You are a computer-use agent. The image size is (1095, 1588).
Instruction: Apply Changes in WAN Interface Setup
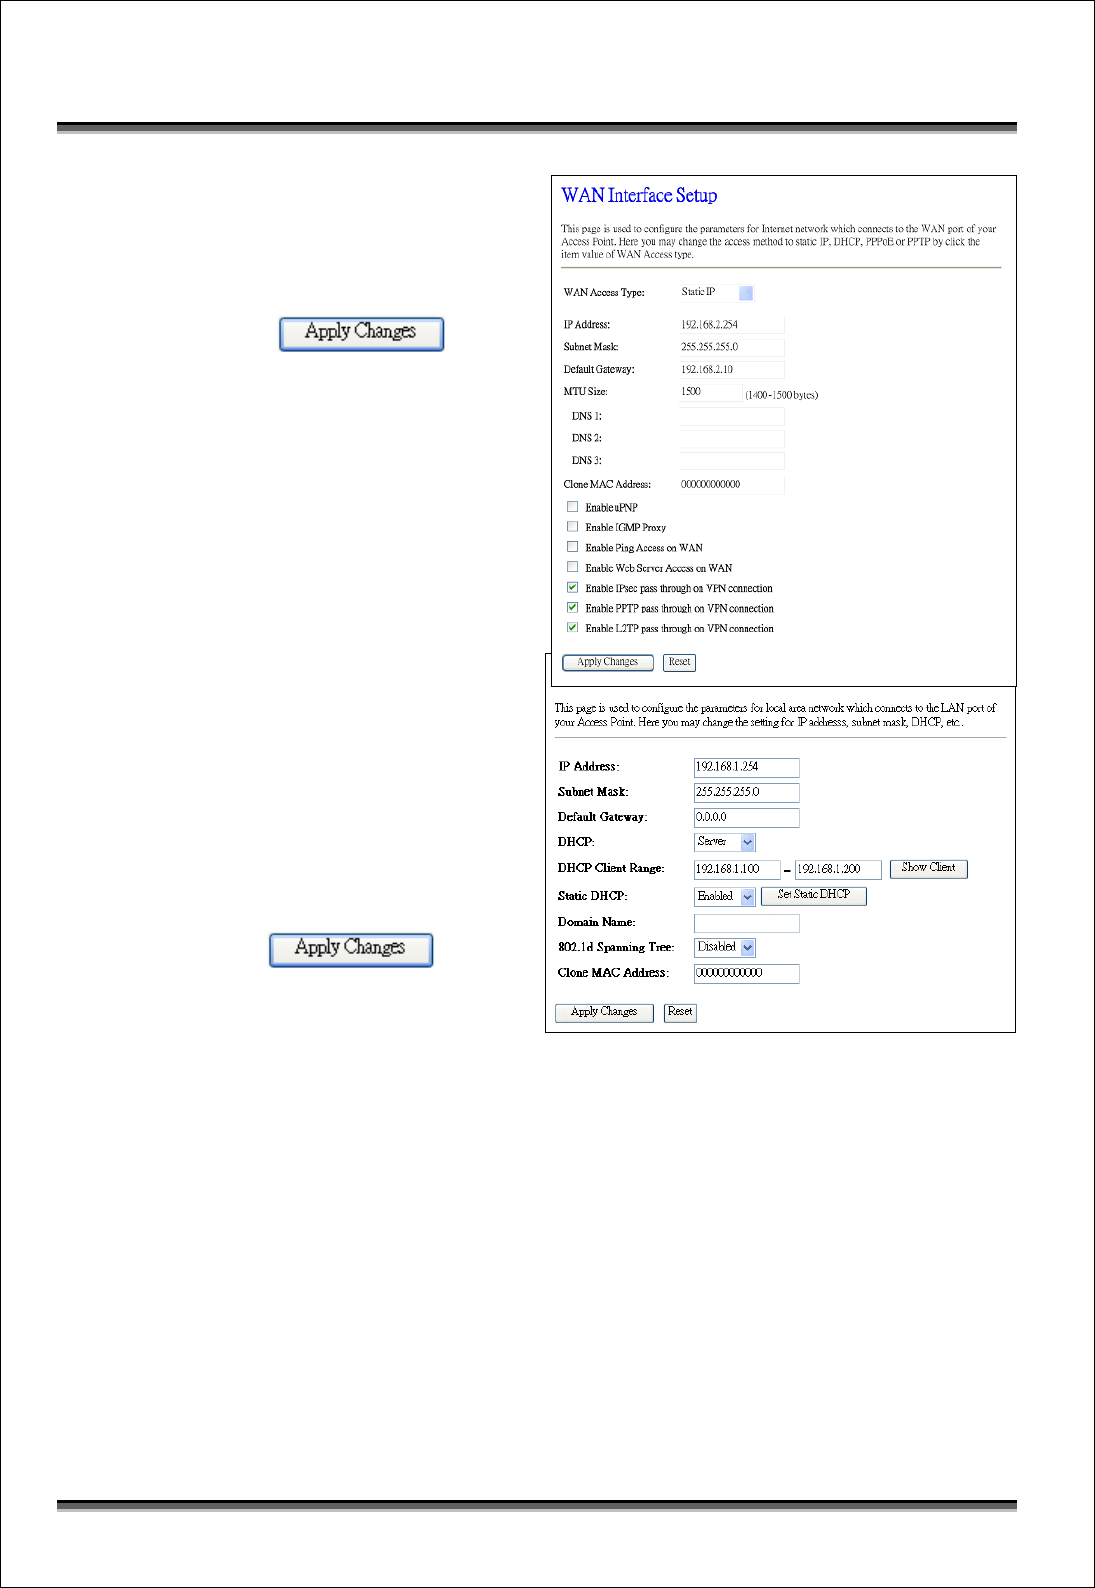pos(608,662)
